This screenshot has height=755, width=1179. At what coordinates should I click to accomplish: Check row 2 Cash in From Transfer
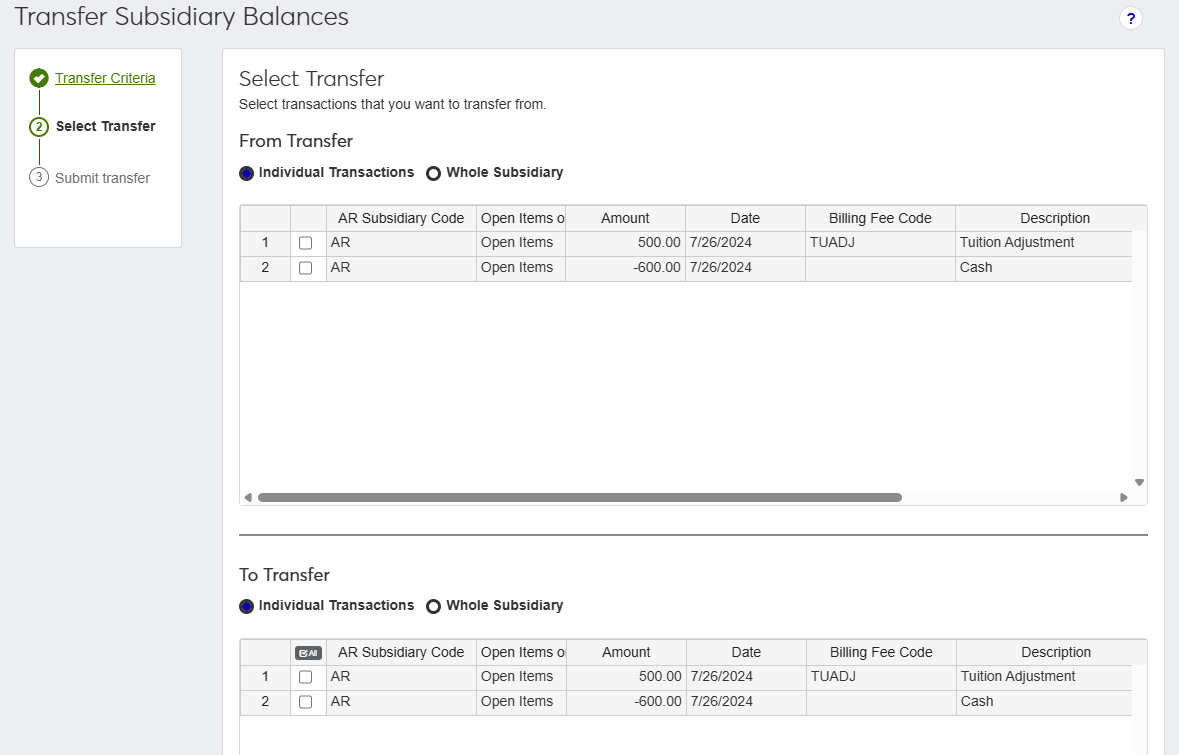[305, 268]
